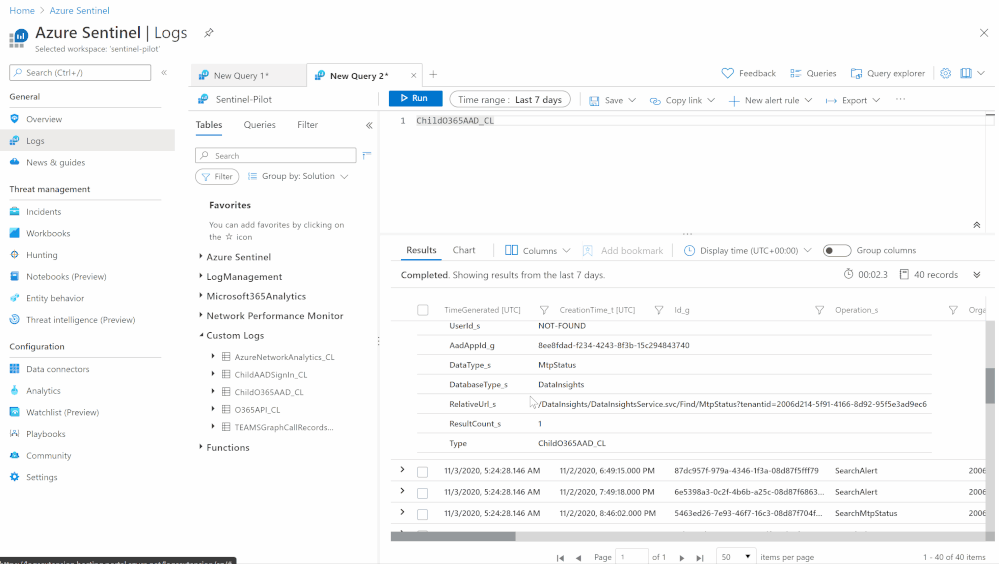
Task: Open Playbooks in Configuration
Action: coord(45,434)
